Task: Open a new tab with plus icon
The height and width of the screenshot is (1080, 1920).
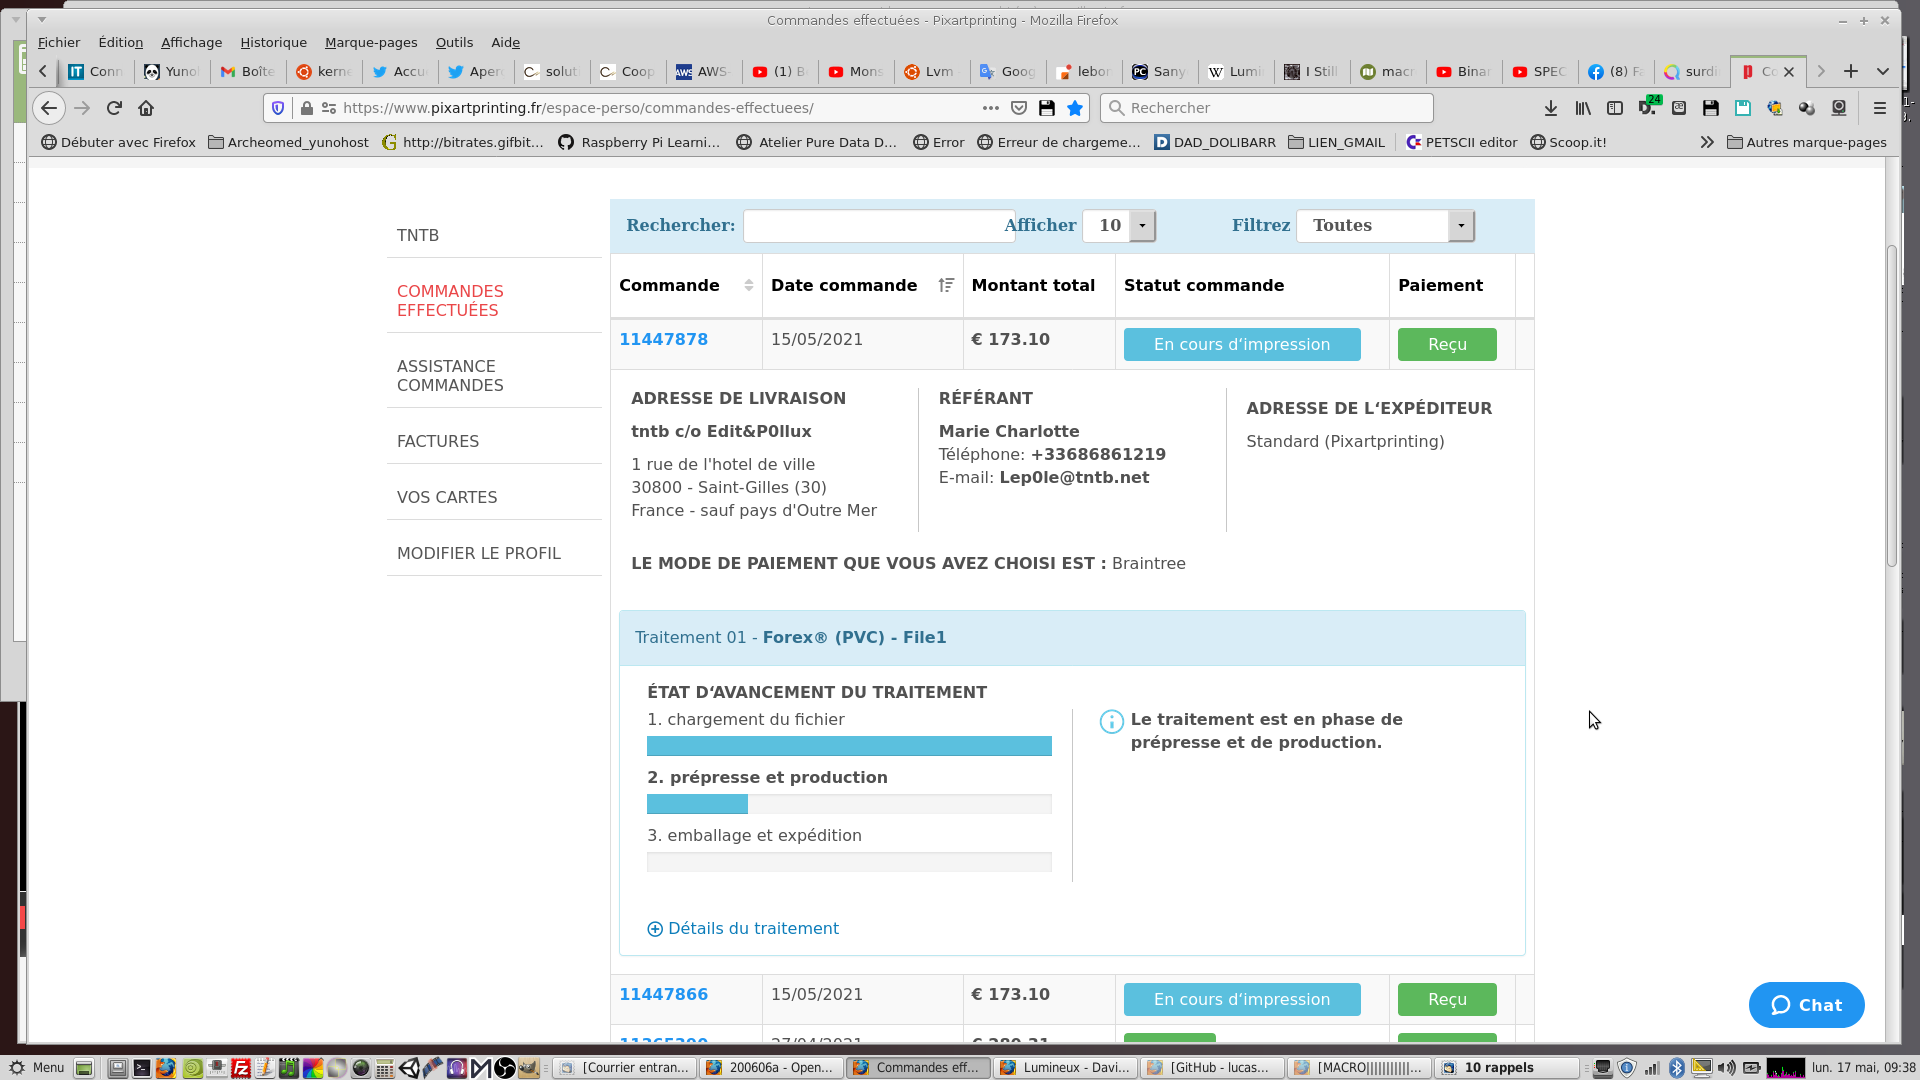Action: coord(1851,71)
